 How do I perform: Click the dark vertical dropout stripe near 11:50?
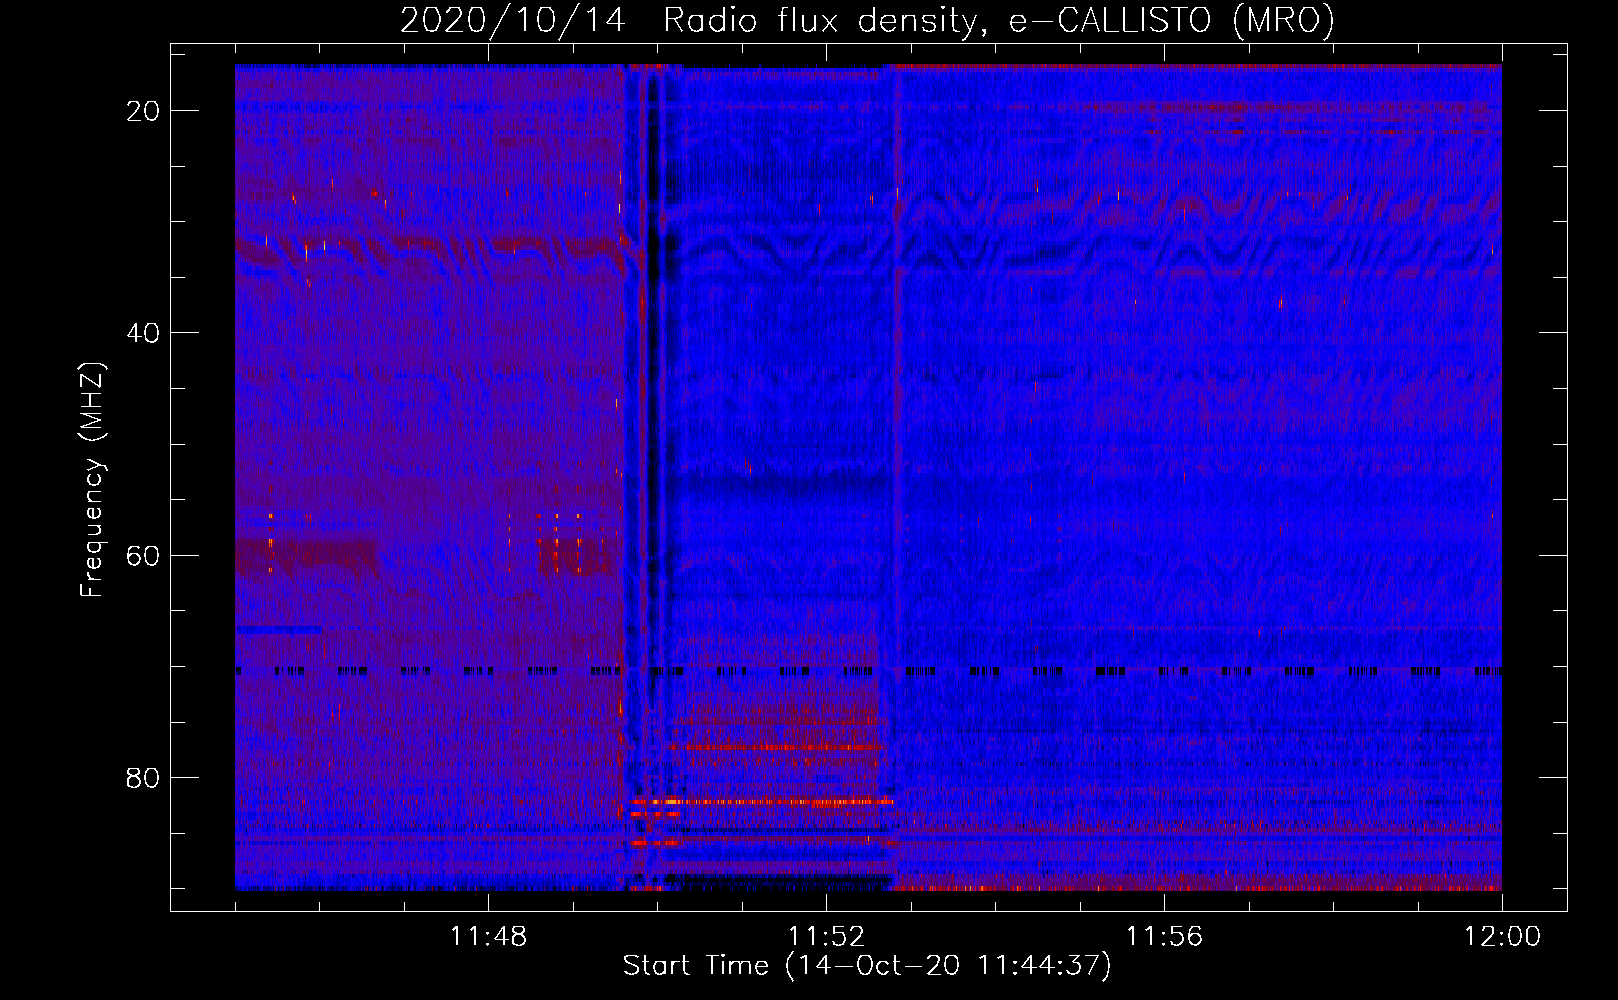click(x=653, y=477)
